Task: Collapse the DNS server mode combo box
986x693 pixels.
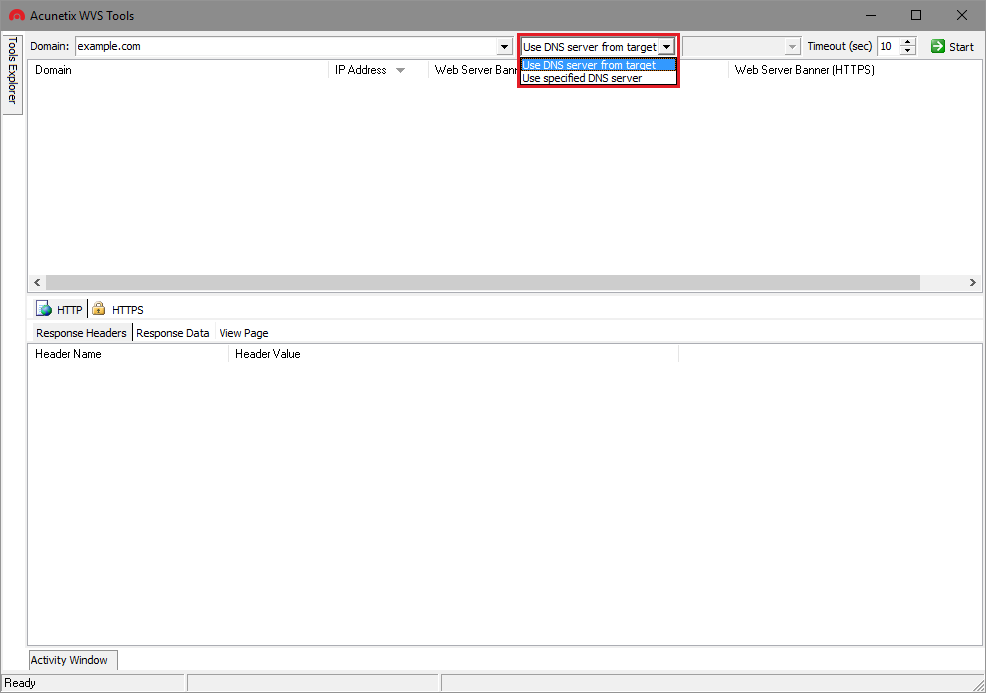Action: (667, 47)
